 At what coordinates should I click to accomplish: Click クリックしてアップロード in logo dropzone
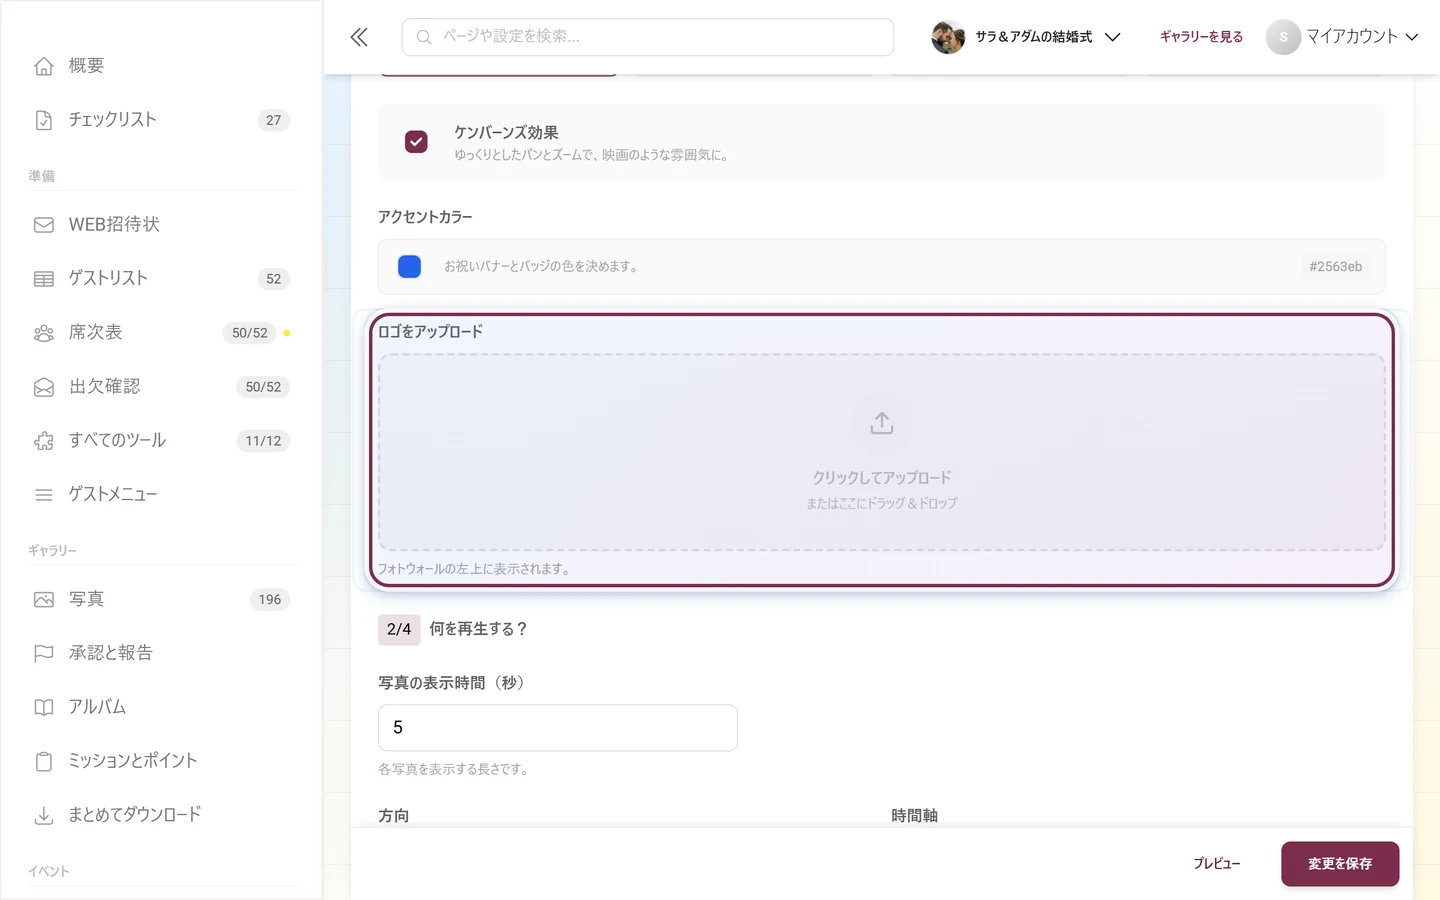point(882,478)
